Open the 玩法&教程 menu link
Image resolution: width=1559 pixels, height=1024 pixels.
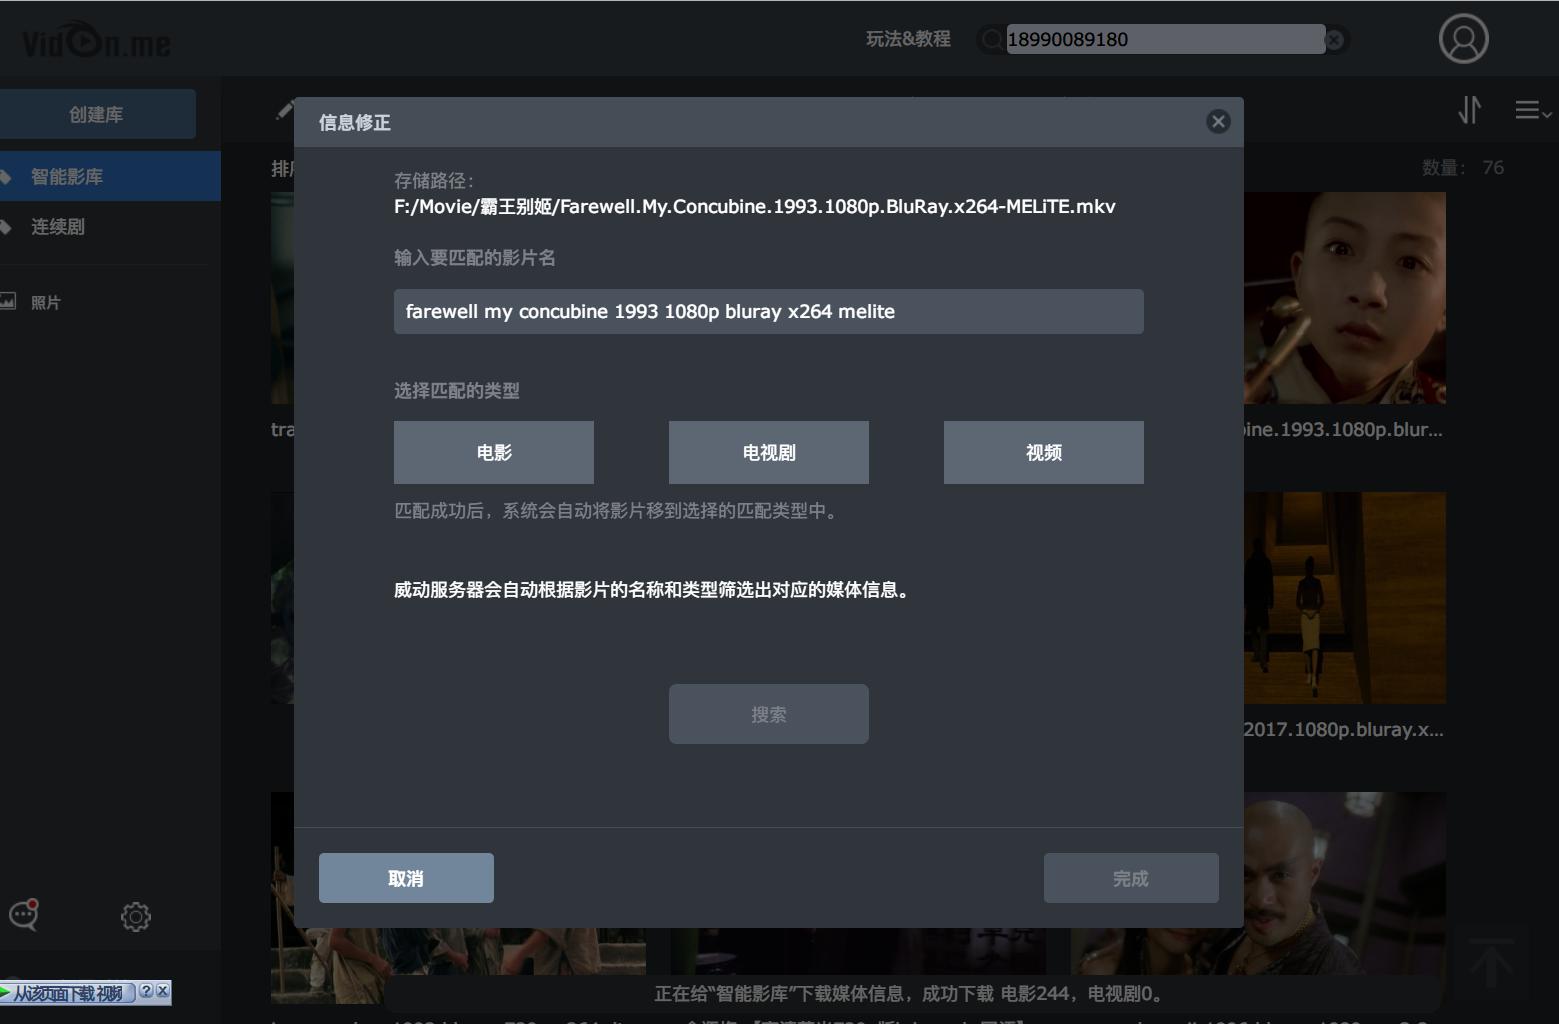click(907, 39)
